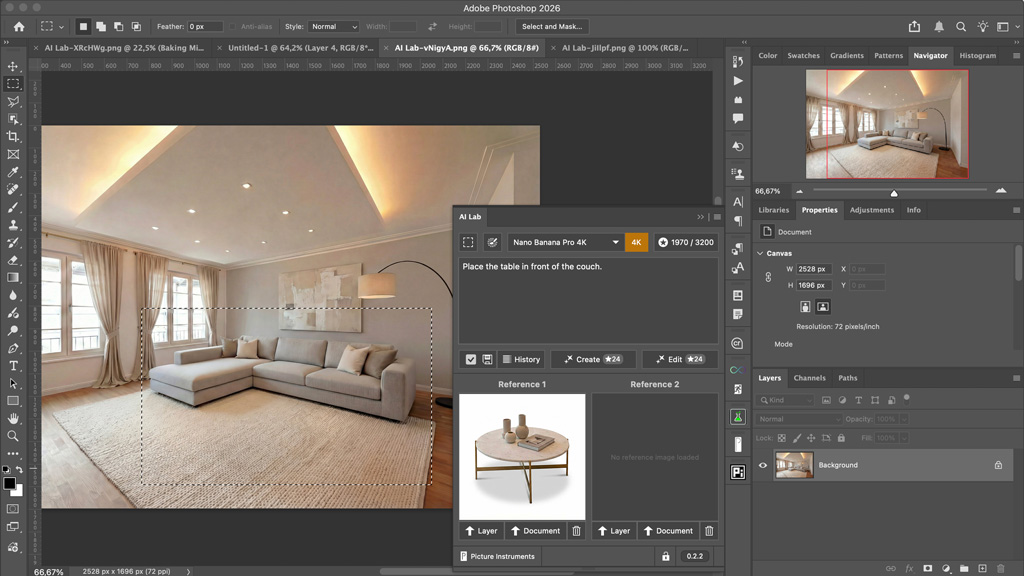The height and width of the screenshot is (576, 1024).
Task: Open the Home screen icon
Action: pyautogui.click(x=18, y=26)
